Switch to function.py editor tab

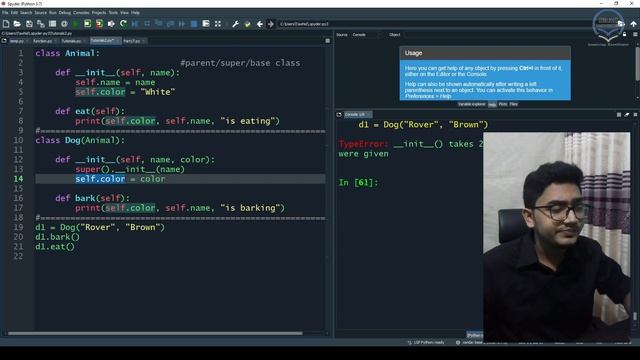44,41
